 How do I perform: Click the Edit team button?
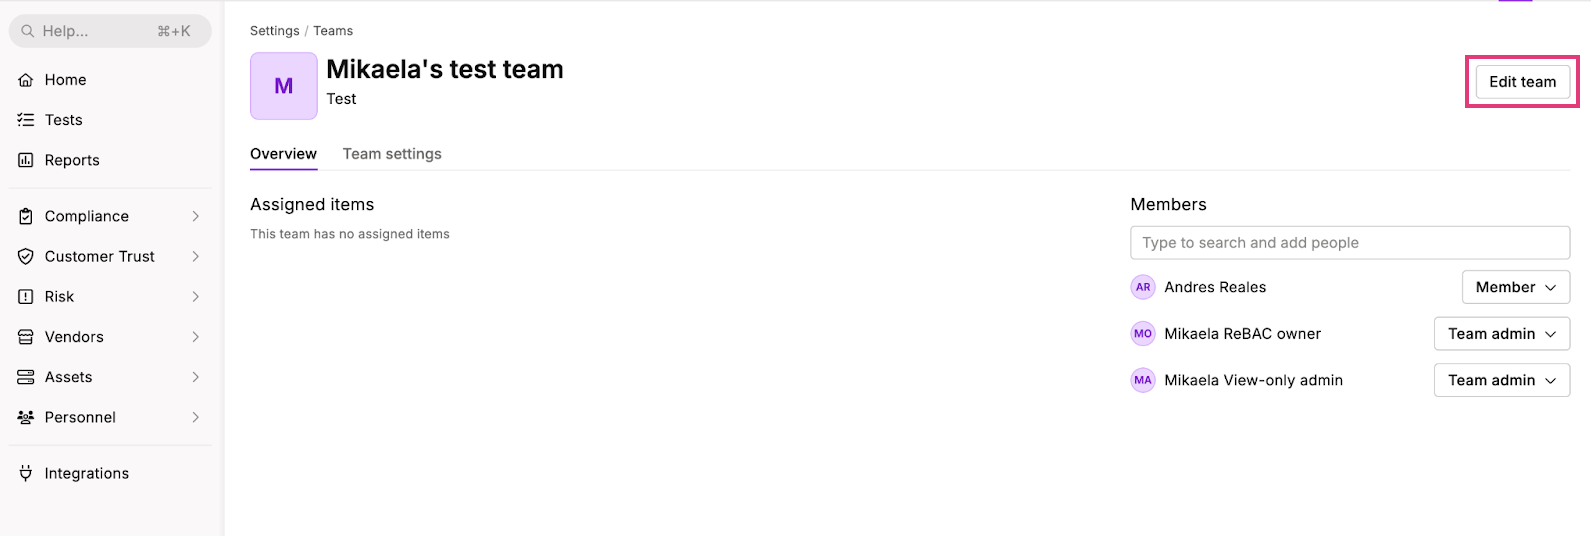[1522, 82]
